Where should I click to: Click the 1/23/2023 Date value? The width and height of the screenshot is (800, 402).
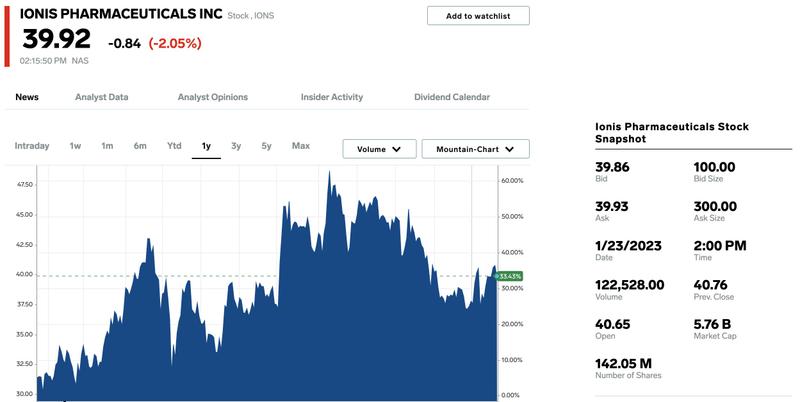628,245
